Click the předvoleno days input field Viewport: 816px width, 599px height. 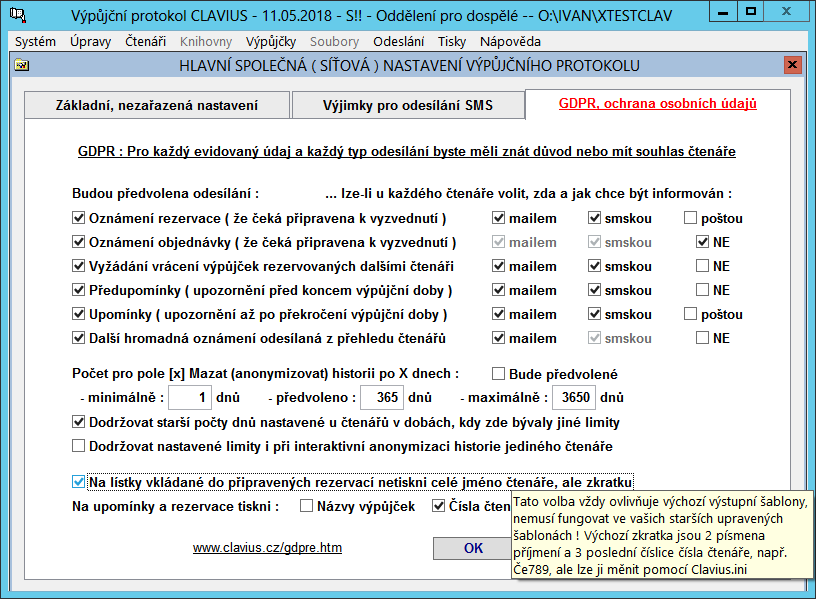382,398
